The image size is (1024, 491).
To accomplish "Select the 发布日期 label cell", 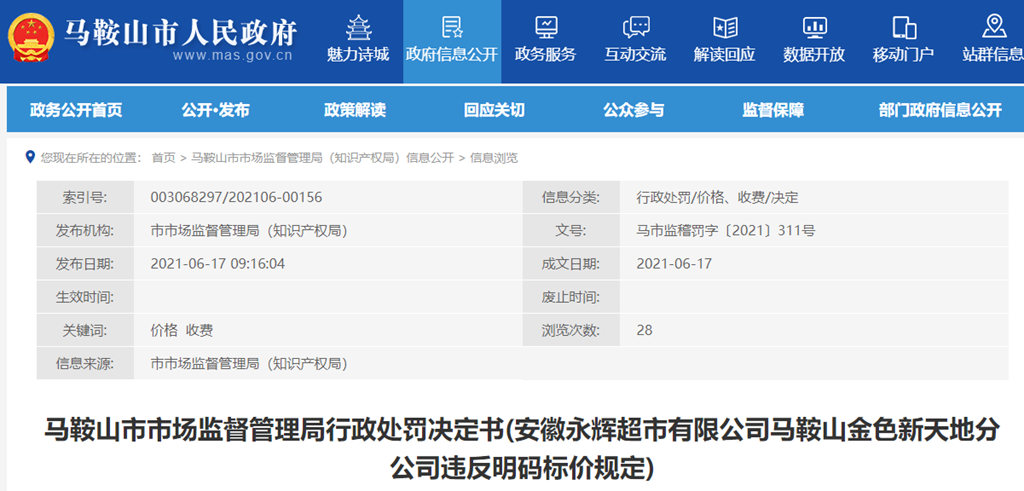I will [85, 264].
